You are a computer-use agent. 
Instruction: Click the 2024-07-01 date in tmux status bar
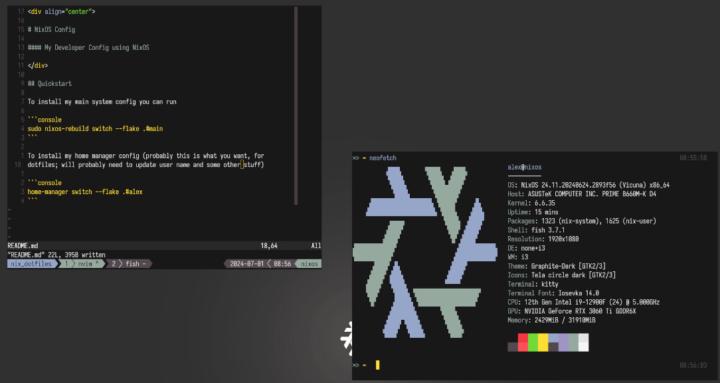[246, 264]
